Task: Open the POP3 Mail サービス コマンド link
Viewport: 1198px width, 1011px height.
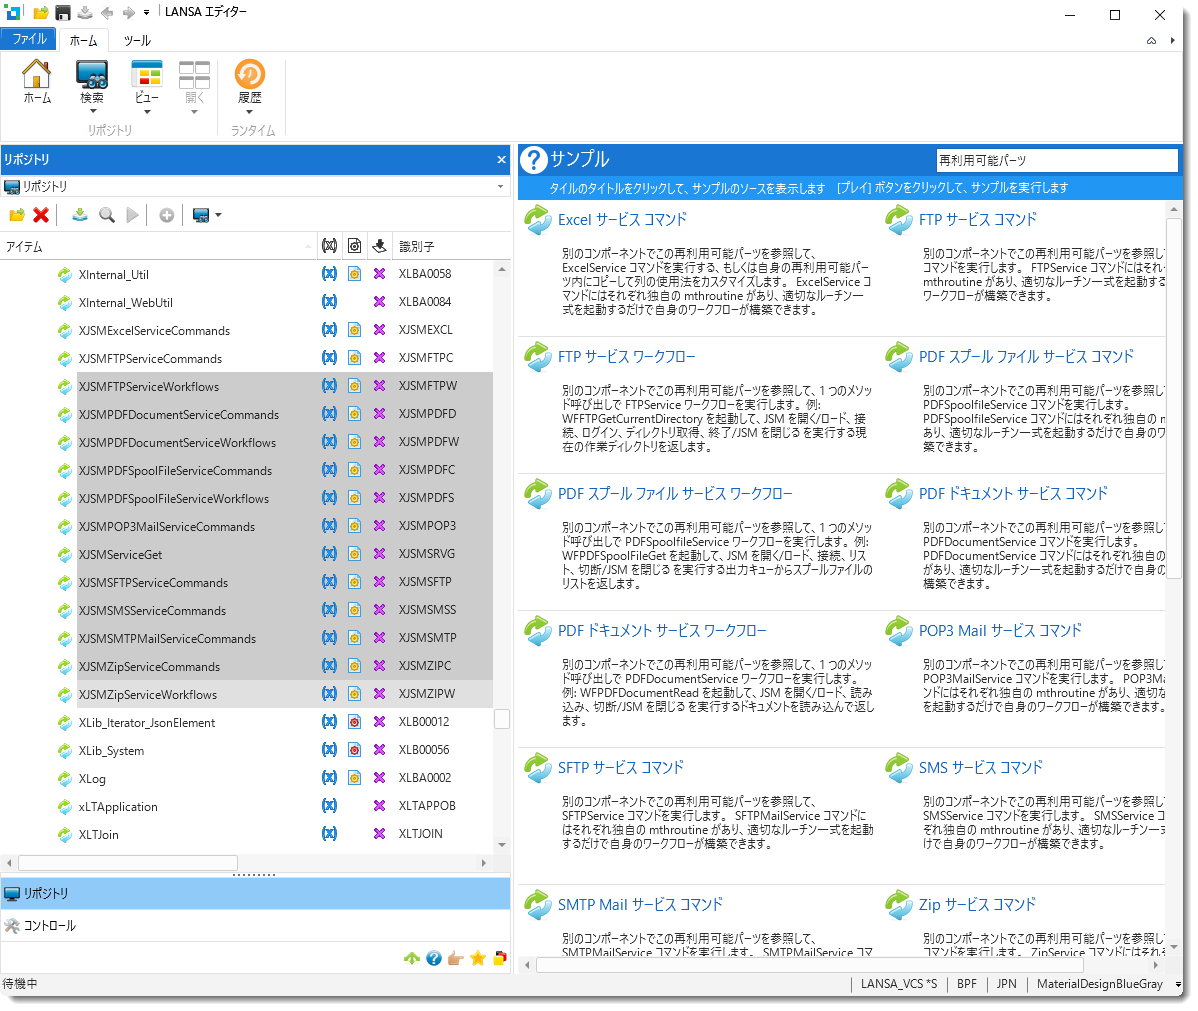Action: [x=999, y=631]
